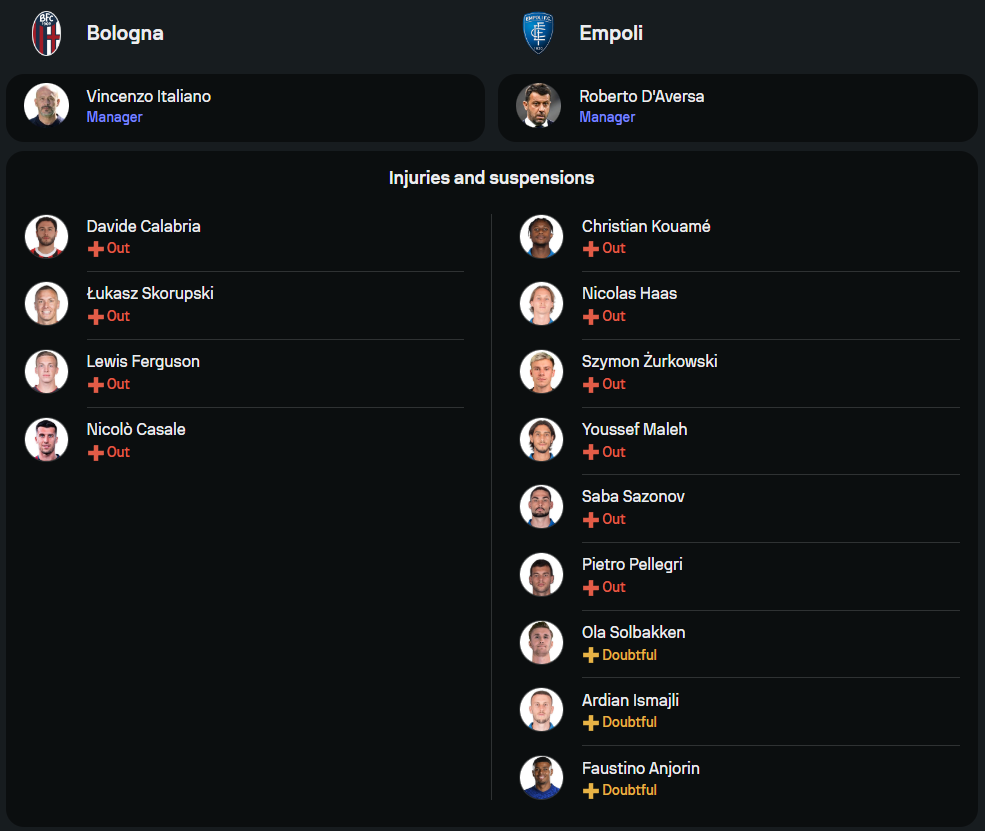Image resolution: width=985 pixels, height=831 pixels.
Task: Open Nicolò Casale's player page
Action: point(136,429)
